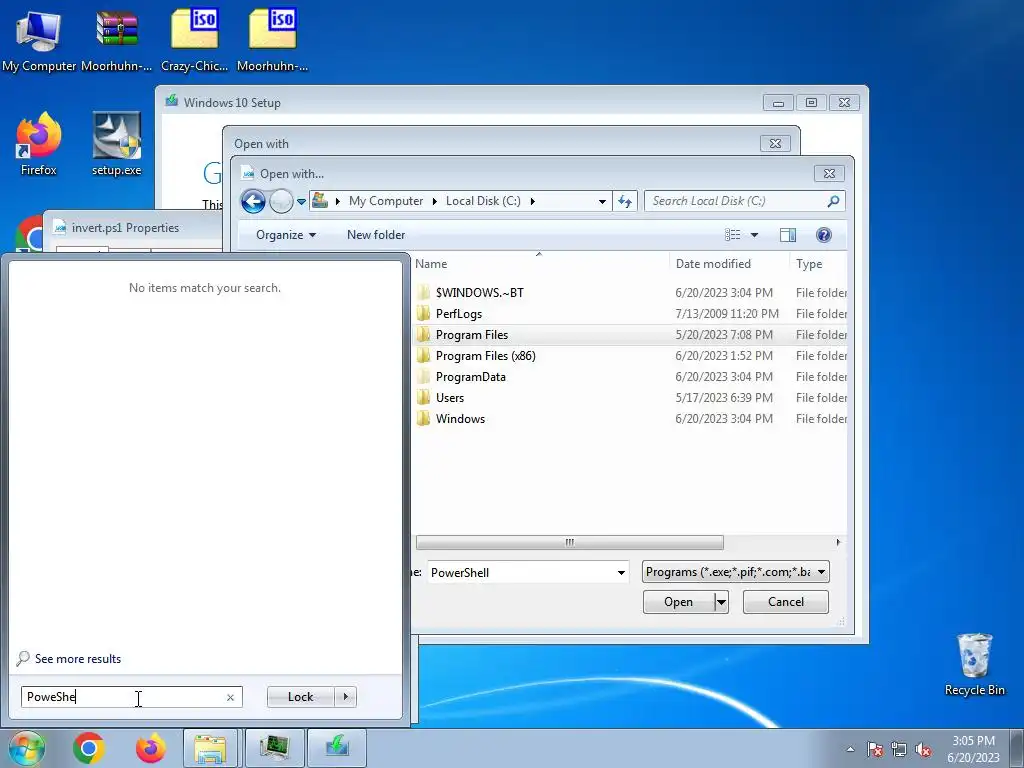Open the dropdown arrow on the Open button
Screen dimensions: 1024x768
[721, 602]
